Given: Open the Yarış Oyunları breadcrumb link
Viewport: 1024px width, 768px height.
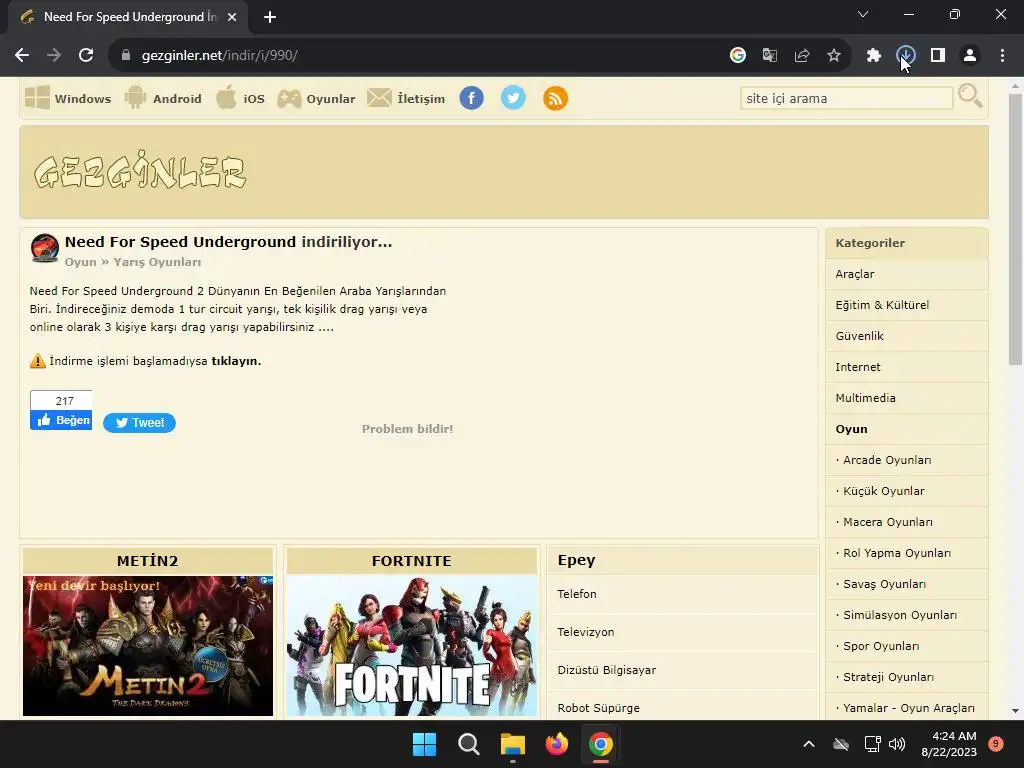Looking at the screenshot, I should [157, 262].
